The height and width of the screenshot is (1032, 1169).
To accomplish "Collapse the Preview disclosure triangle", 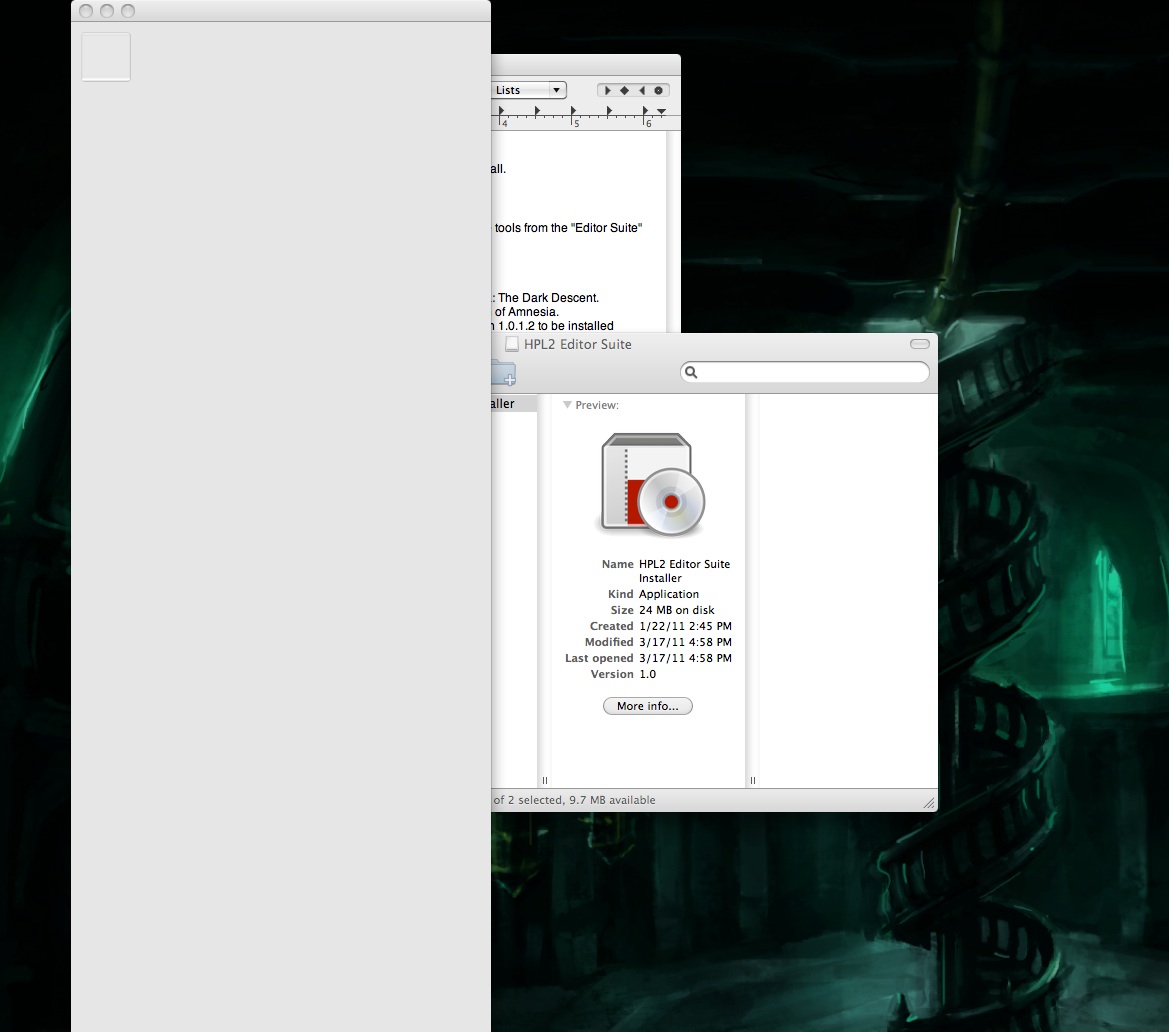I will coord(567,405).
